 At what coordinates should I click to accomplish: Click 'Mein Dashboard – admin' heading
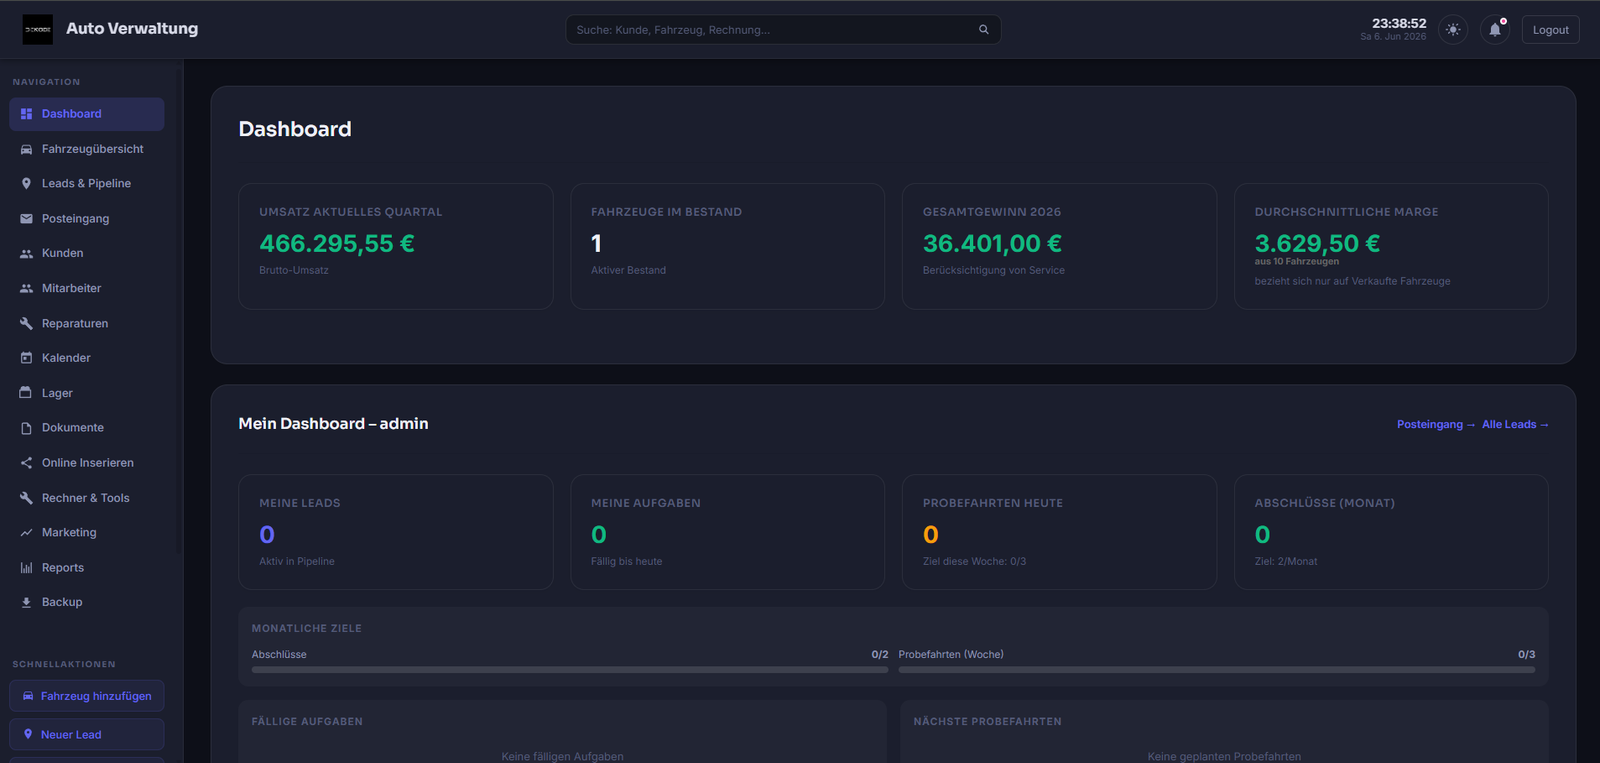pos(333,424)
